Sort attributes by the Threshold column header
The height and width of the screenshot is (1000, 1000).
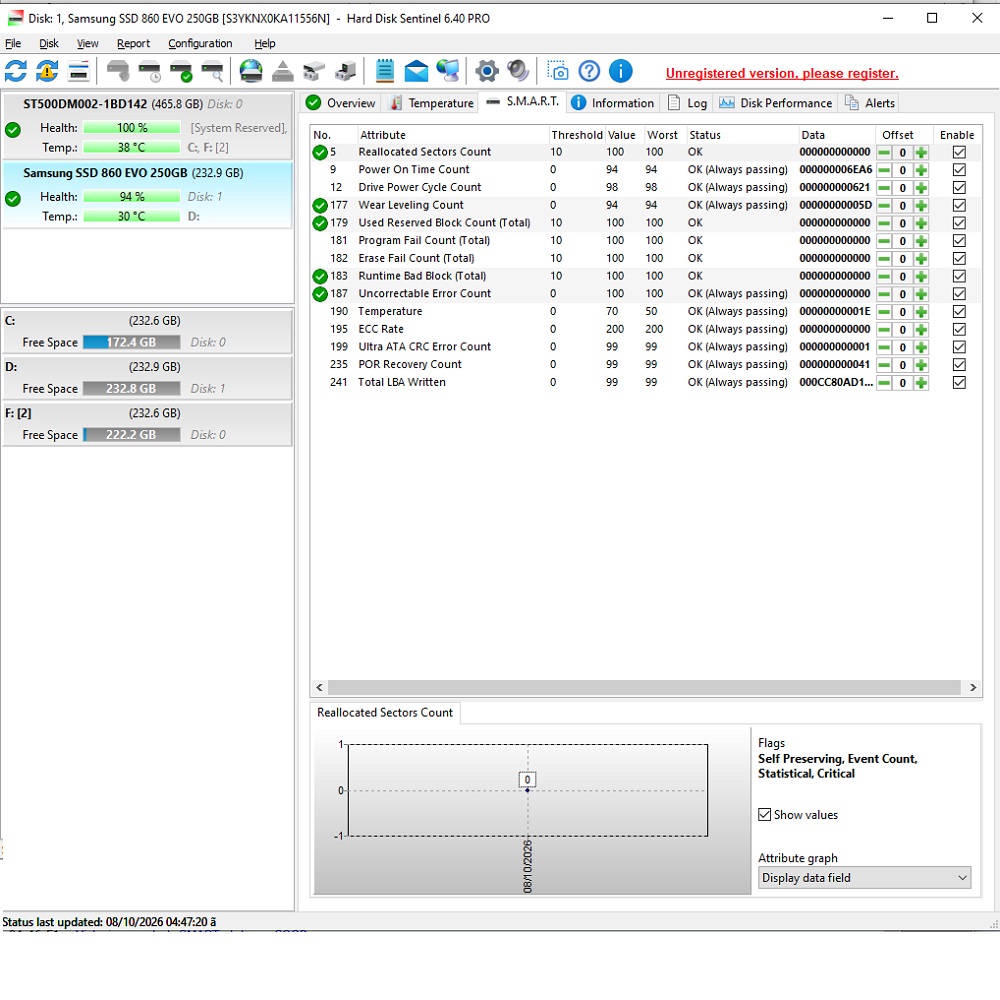(577, 135)
